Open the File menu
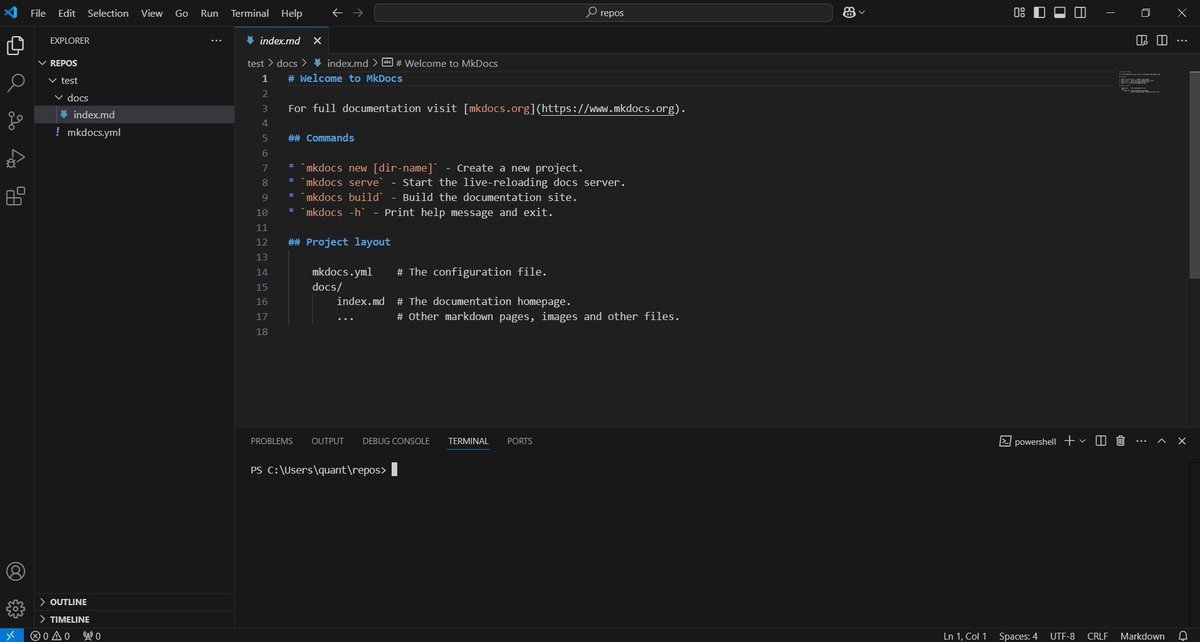Viewport: 1200px width, 642px height. point(38,13)
